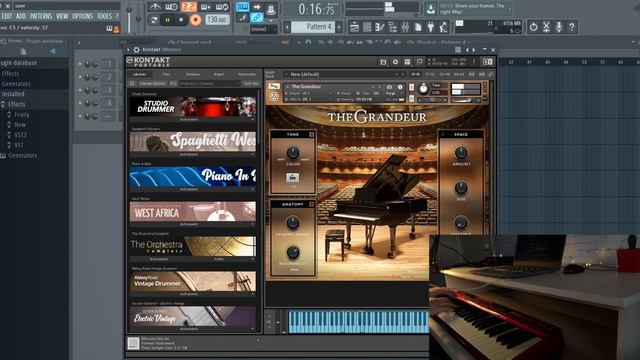
Task: Toggle Kontakt side panel view icon
Action: point(487,62)
